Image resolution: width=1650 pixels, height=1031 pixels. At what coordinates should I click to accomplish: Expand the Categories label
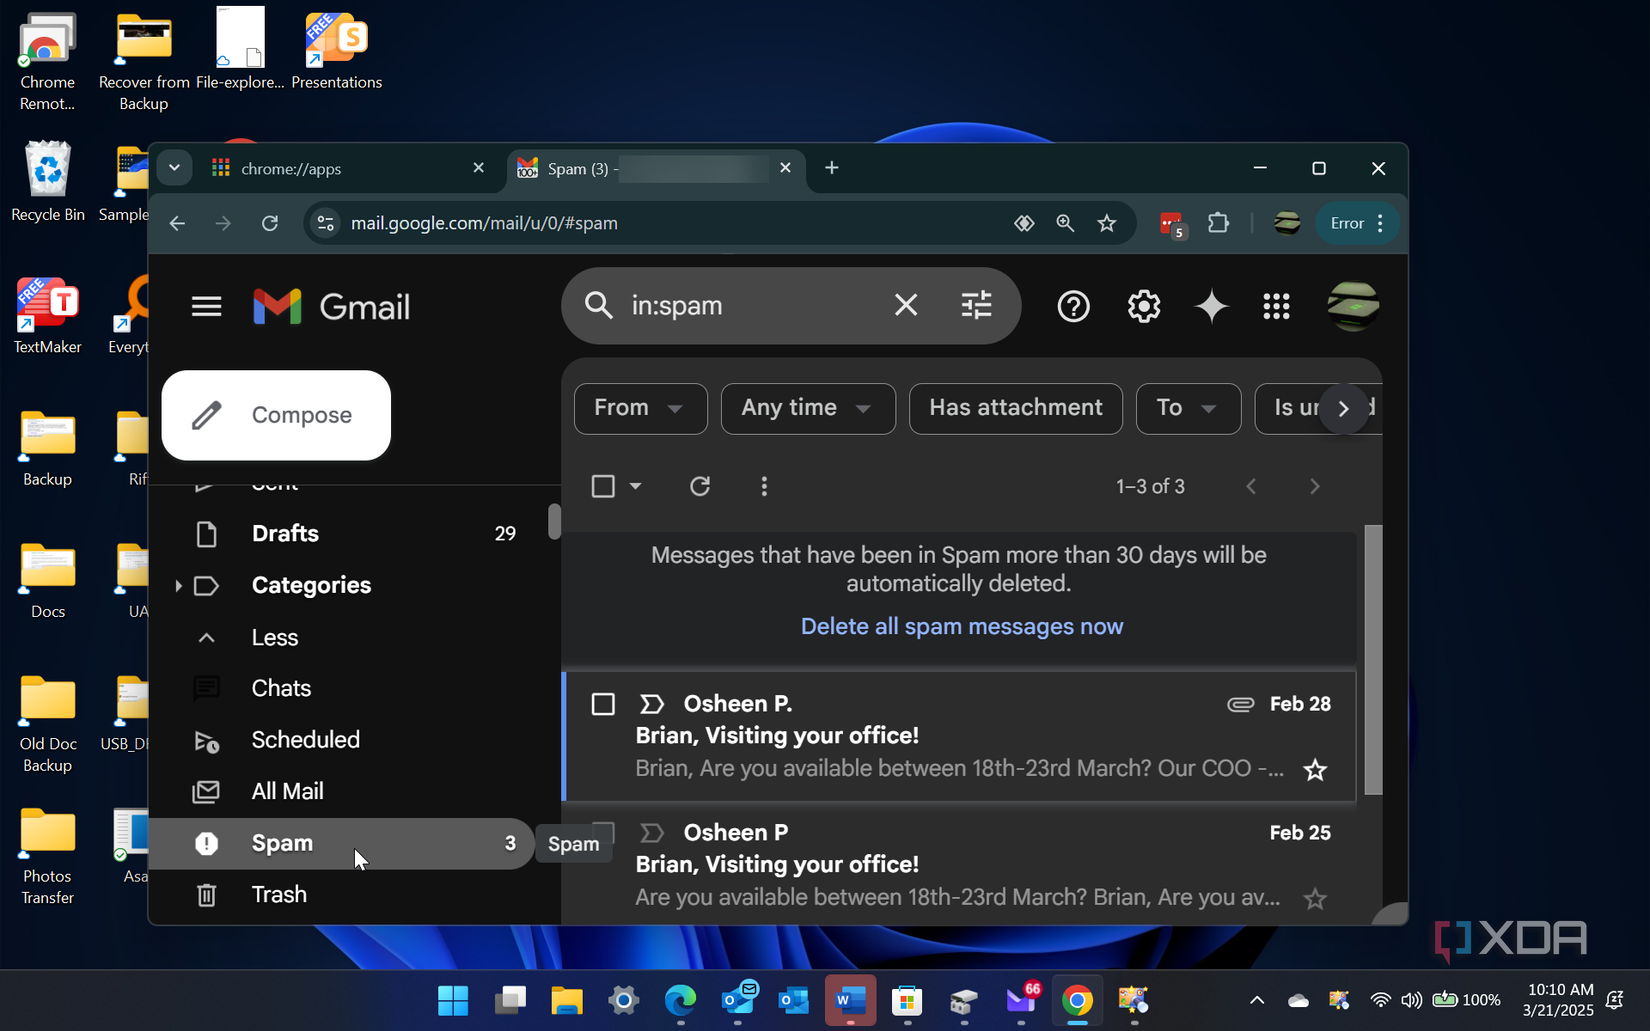point(178,586)
